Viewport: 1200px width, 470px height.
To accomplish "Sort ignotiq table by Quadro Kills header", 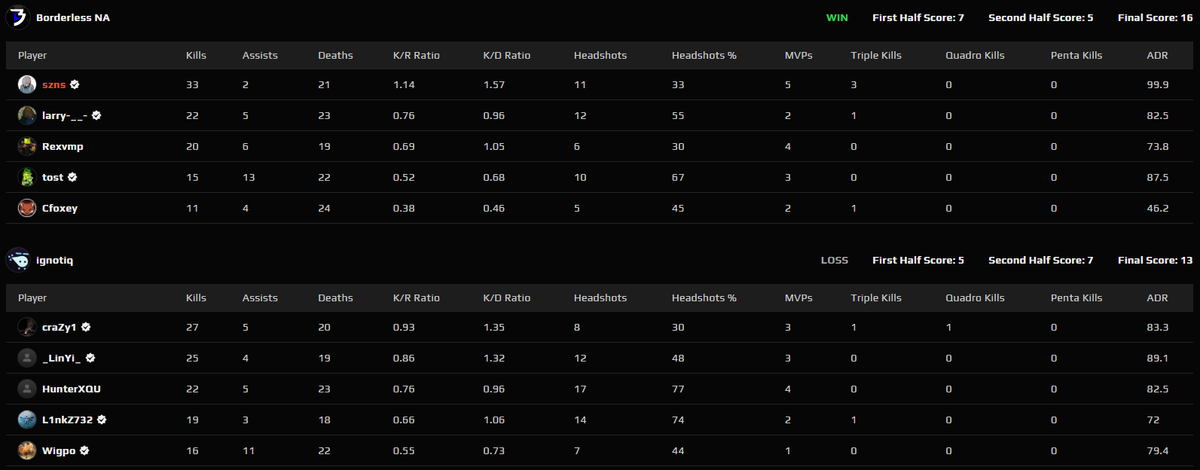I will pyautogui.click(x=975, y=298).
